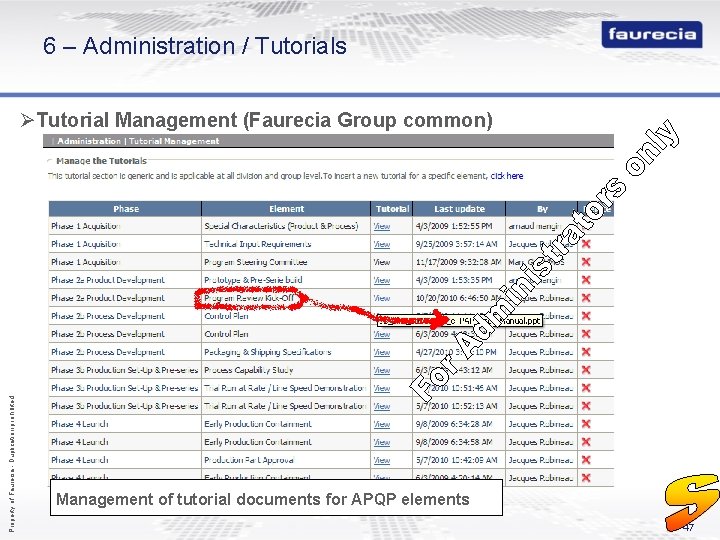View the Process Capability Study tutorial
The width and height of the screenshot is (720, 540).
382,370
